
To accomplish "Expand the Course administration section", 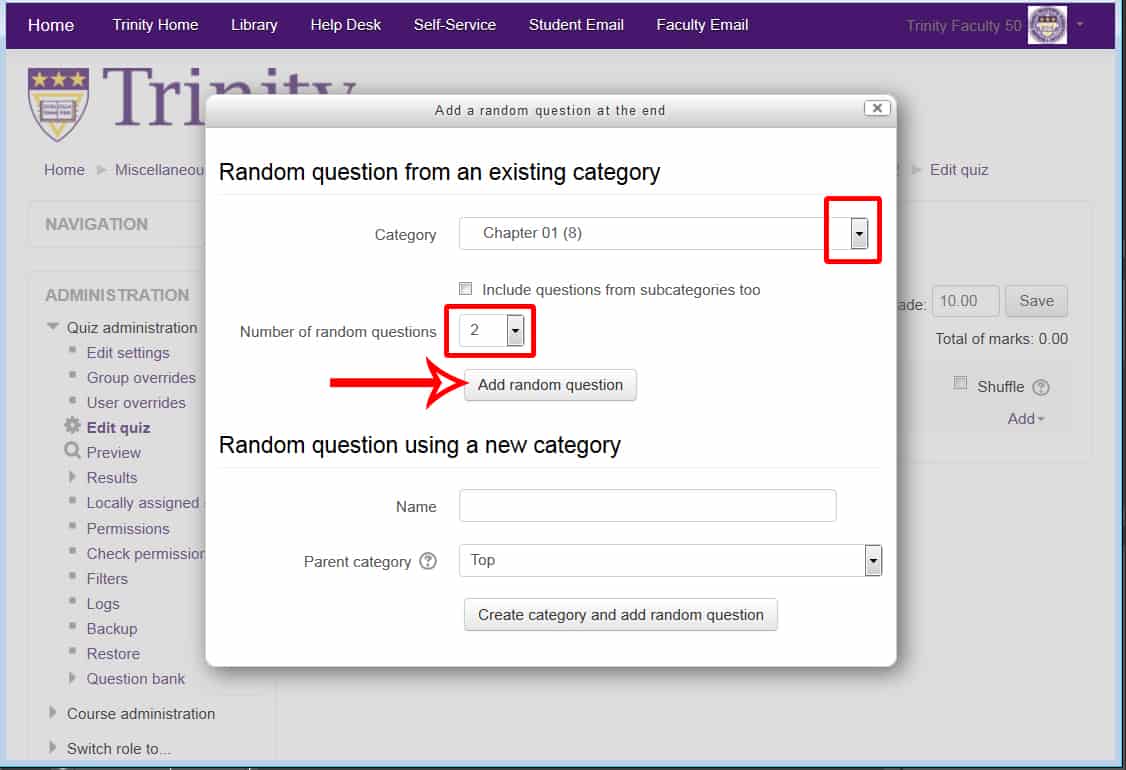I will pyautogui.click(x=53, y=713).
